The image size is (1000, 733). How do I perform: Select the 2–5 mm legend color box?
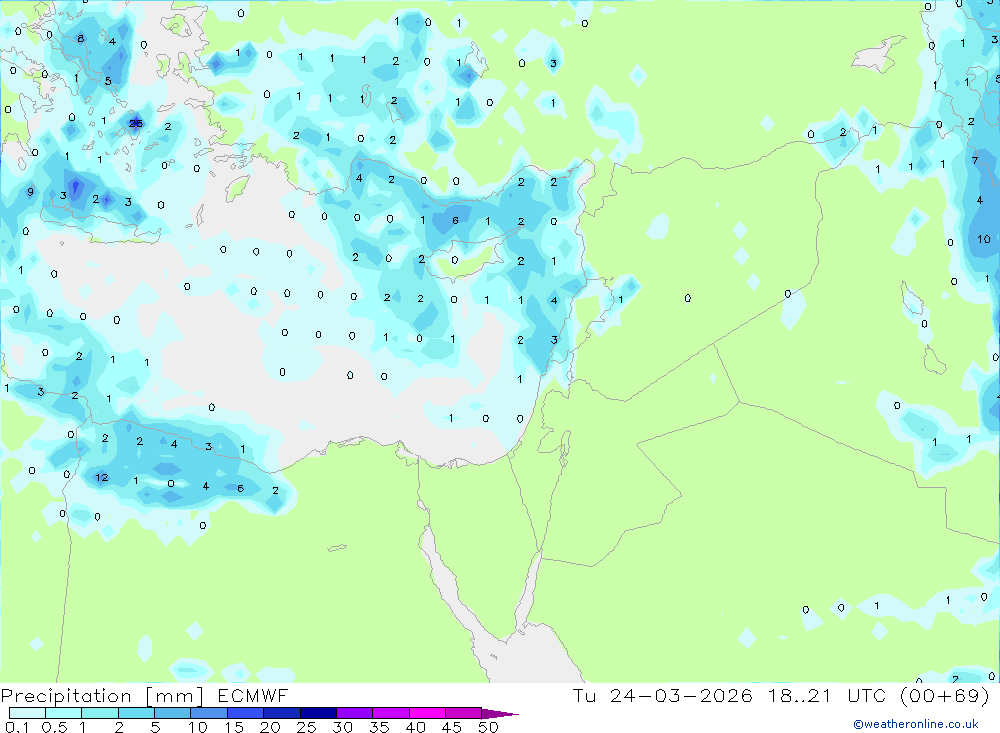(136, 713)
